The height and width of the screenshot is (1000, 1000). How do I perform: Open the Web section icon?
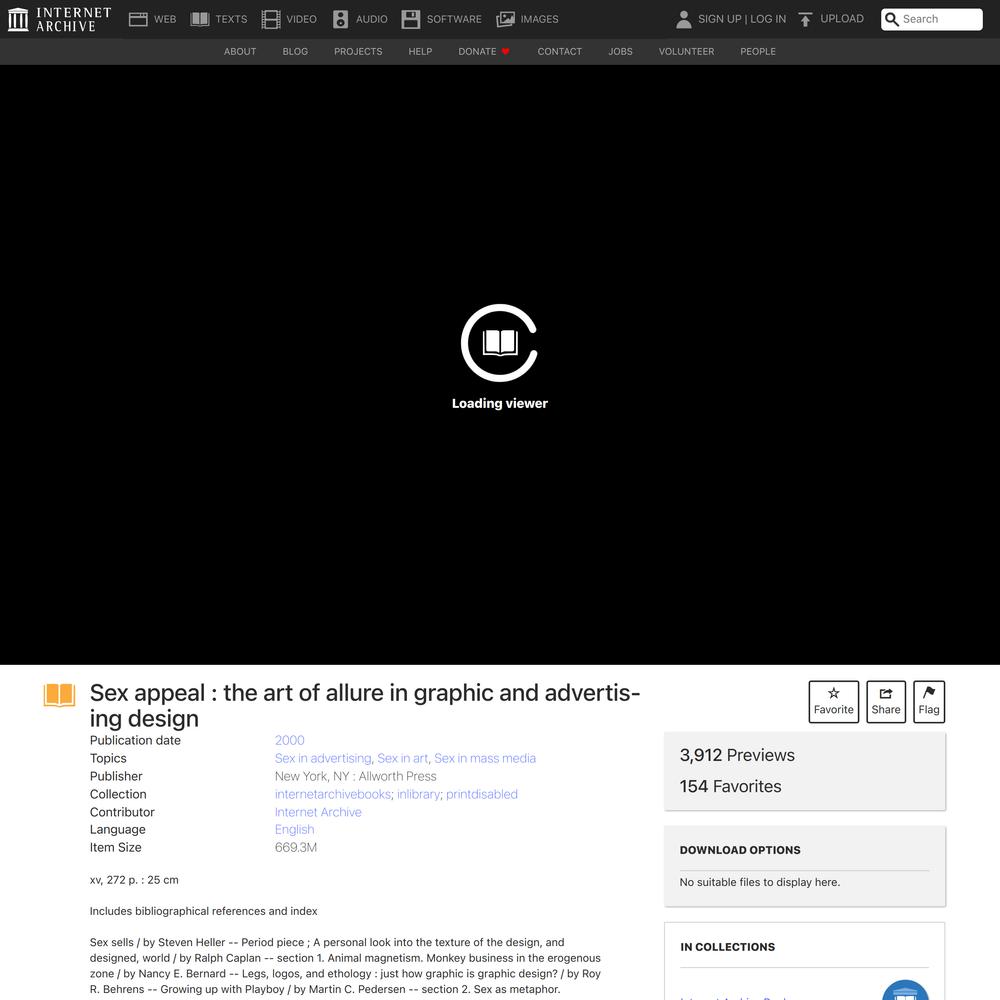click(138, 19)
